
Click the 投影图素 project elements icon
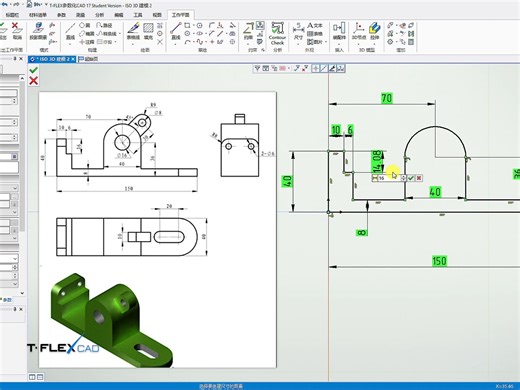tap(38, 32)
